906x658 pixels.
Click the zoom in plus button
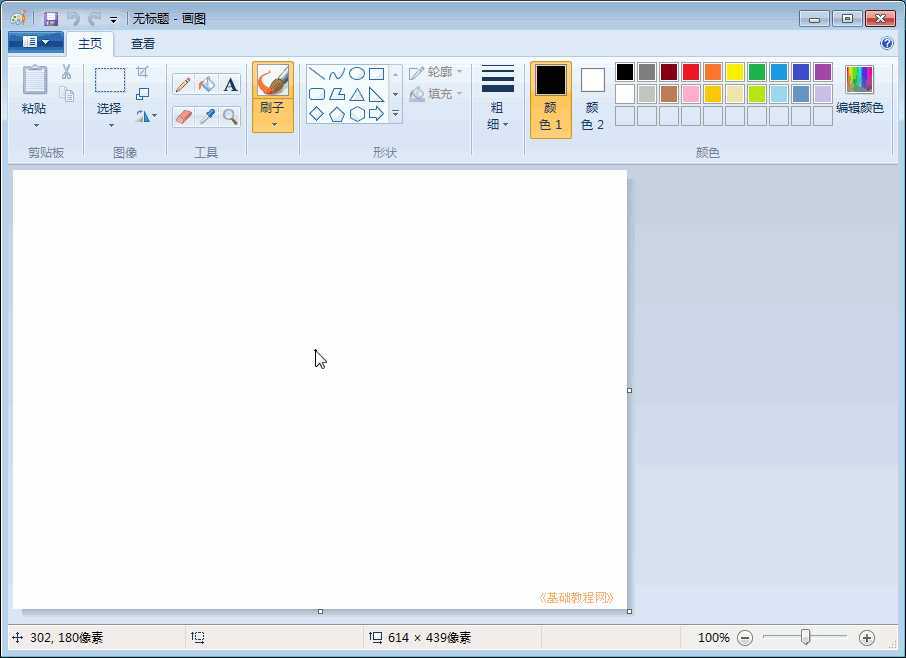click(x=867, y=637)
